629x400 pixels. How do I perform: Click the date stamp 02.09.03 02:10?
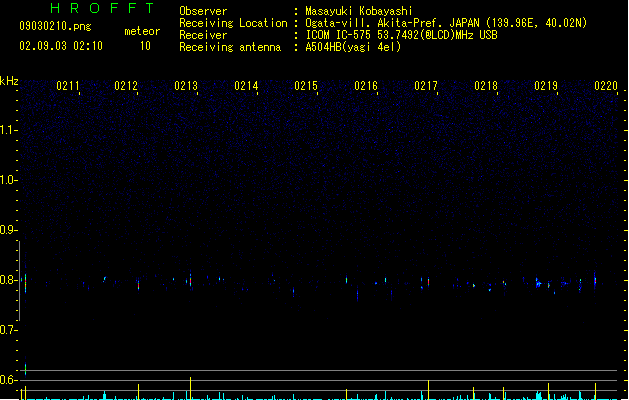point(61,46)
